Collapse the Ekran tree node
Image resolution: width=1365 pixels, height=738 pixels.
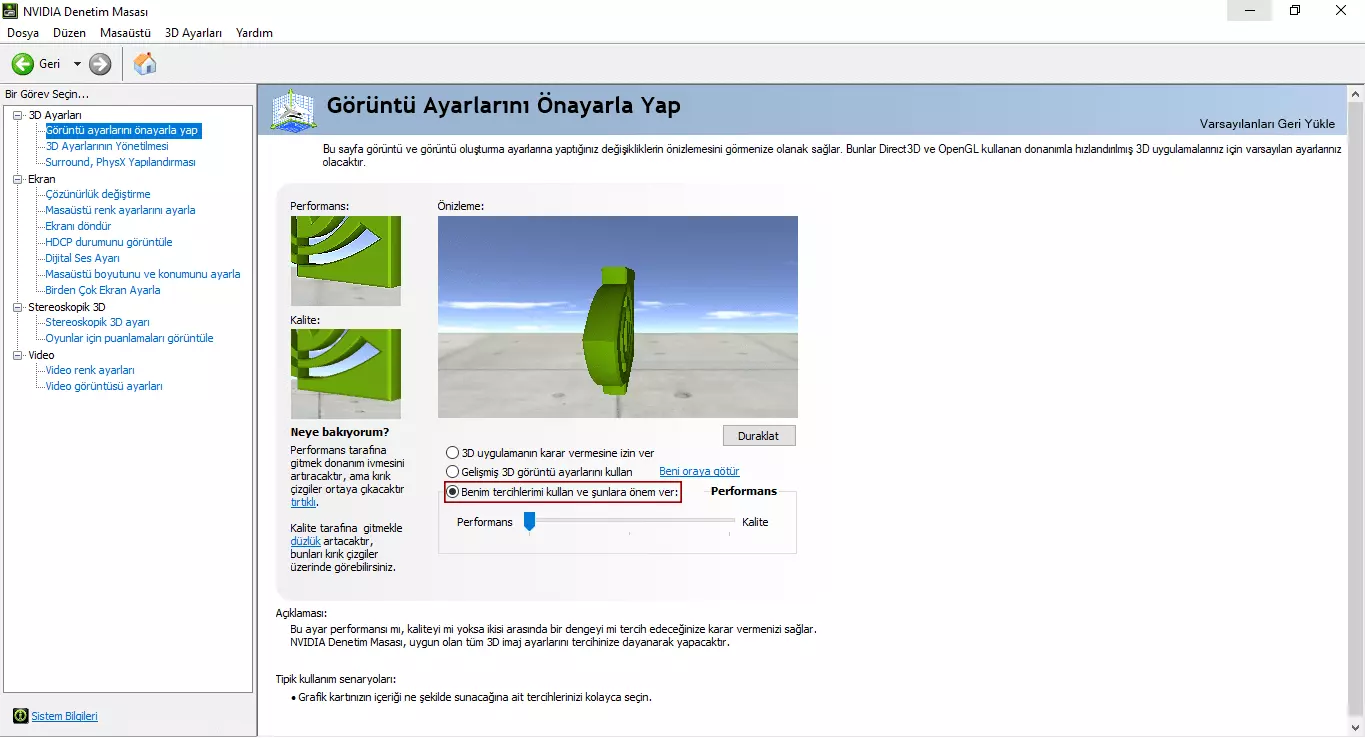[x=18, y=179]
